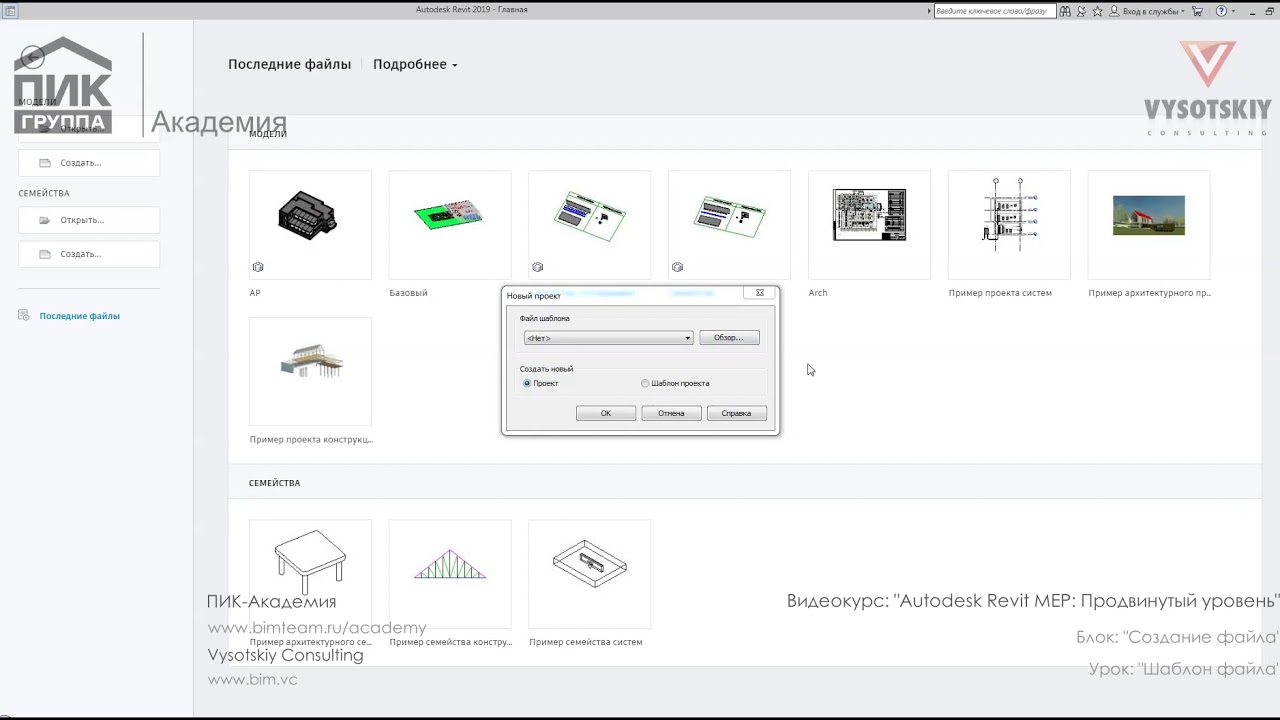Click the back arrow circle icon

click(32, 57)
